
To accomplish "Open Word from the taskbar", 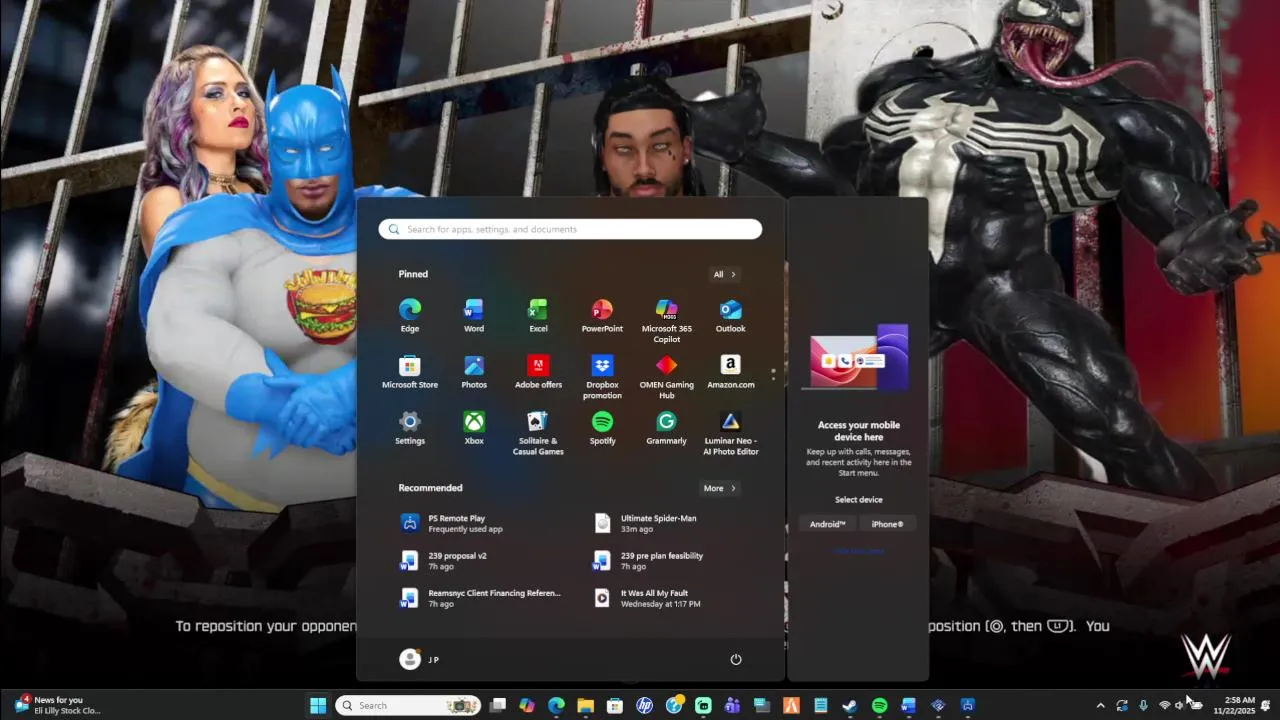I will coord(908,706).
